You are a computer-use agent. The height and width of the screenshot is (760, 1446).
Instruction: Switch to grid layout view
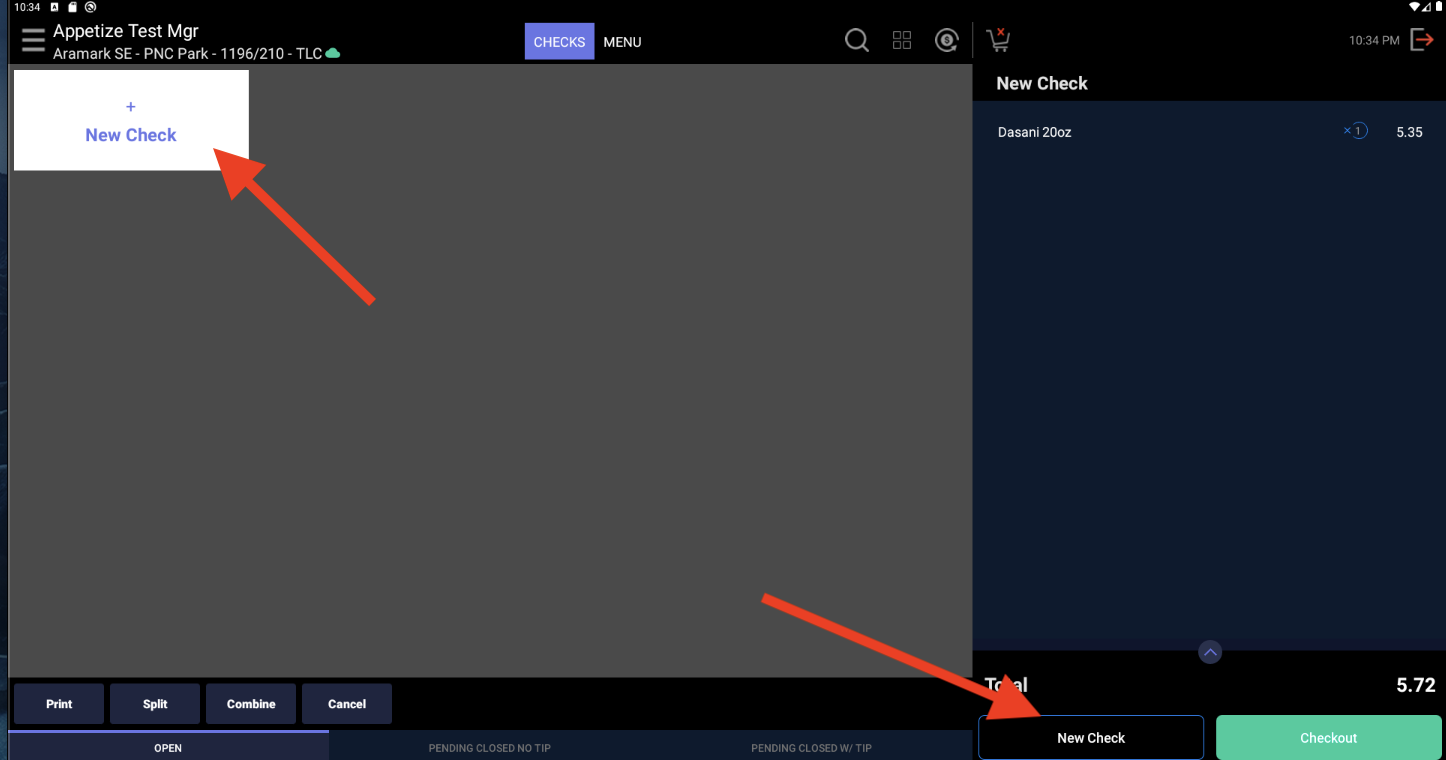(x=902, y=40)
